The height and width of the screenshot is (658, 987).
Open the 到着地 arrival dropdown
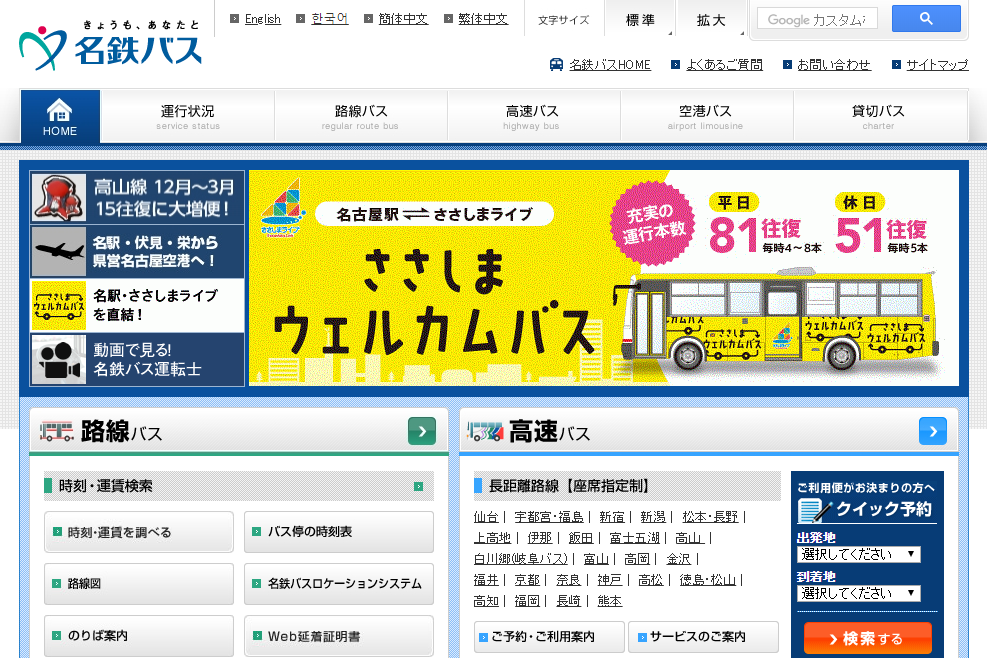[859, 593]
